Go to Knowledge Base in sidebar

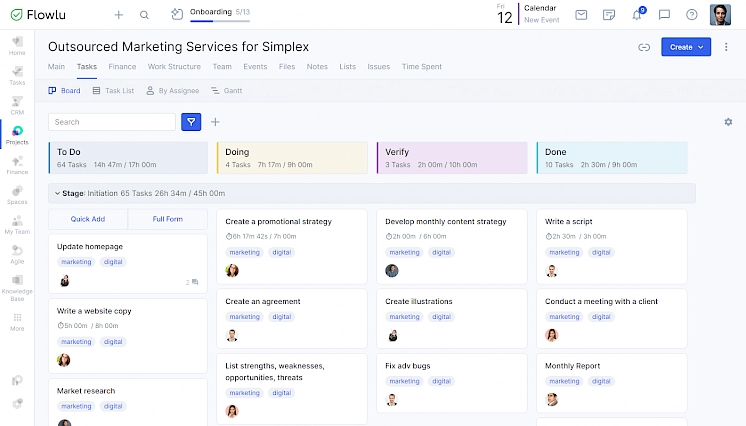tap(17, 288)
